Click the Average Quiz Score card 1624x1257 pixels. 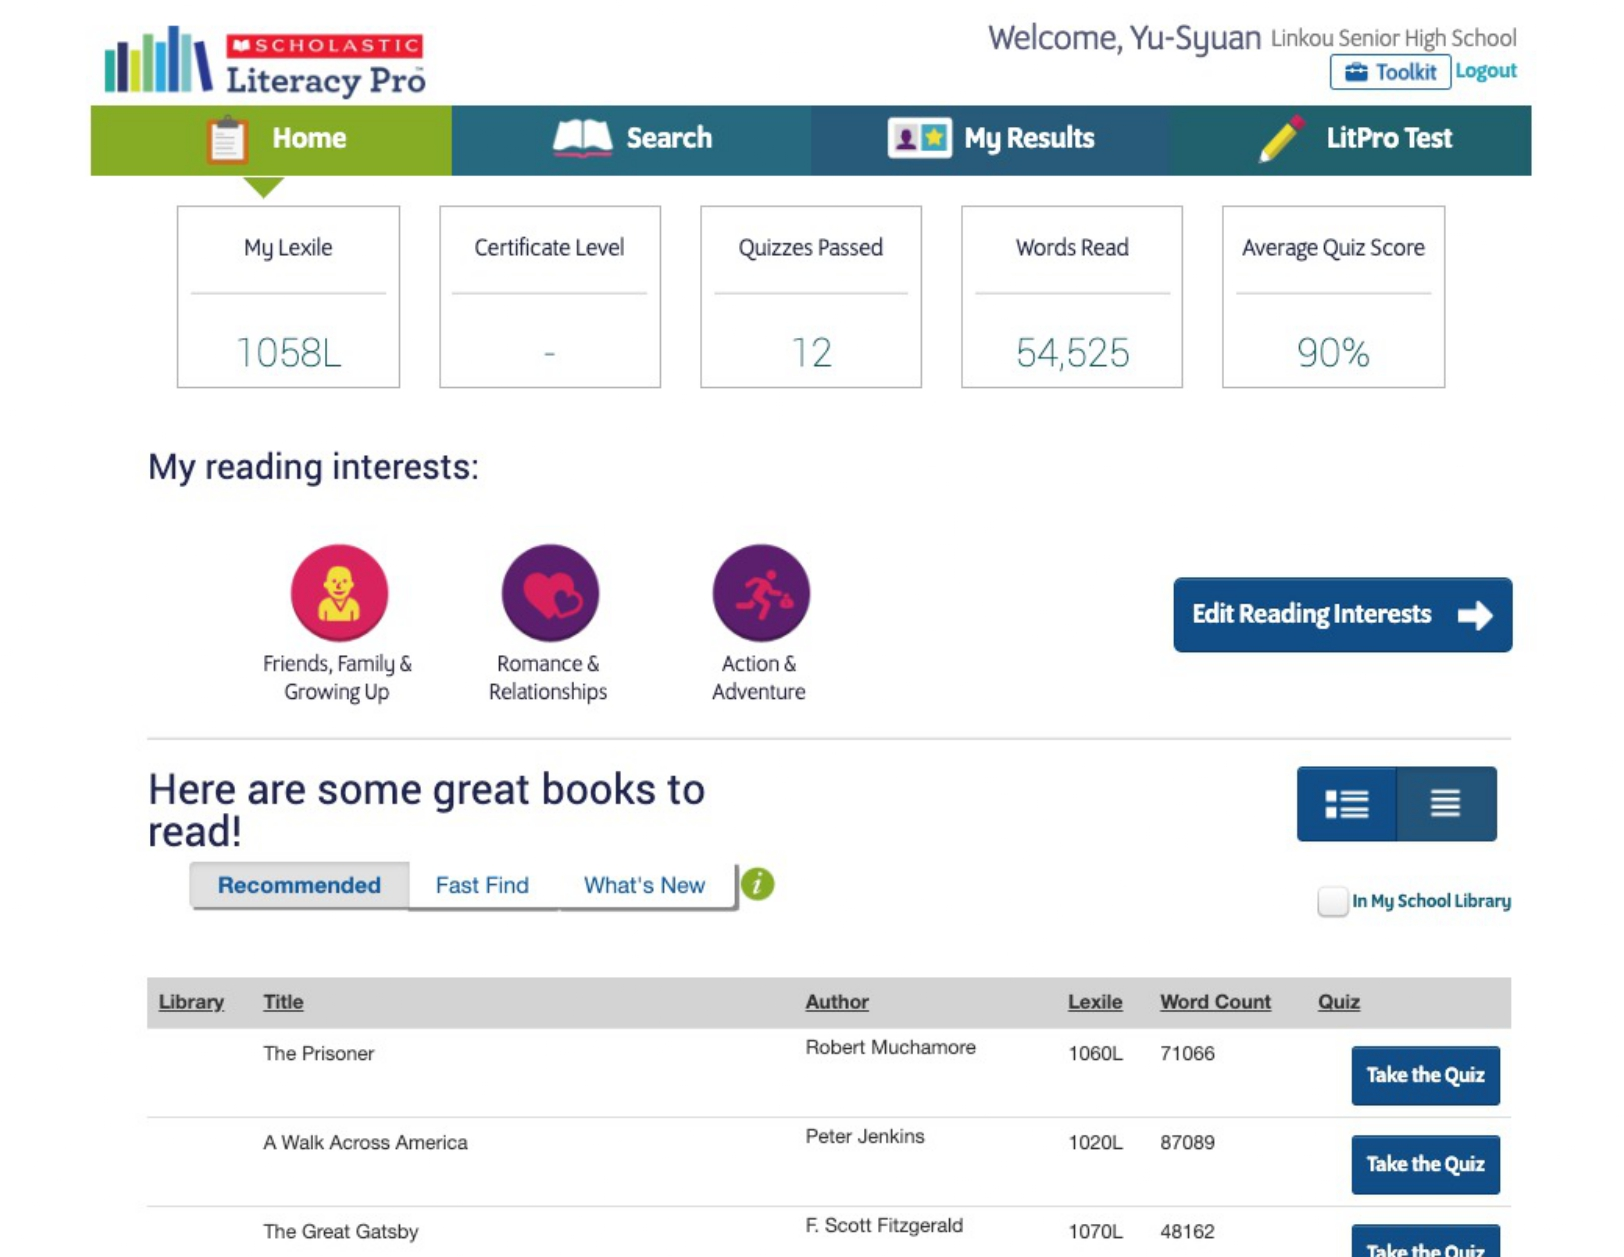coord(1333,297)
